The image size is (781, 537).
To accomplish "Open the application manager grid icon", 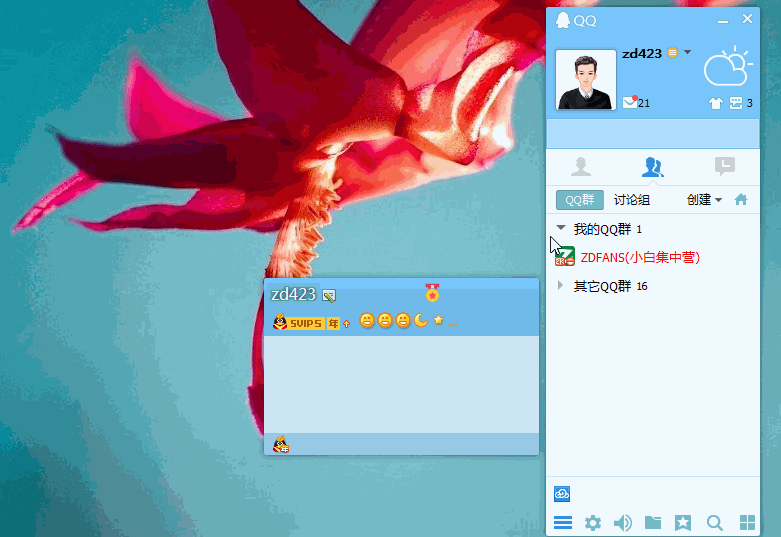I will [x=746, y=522].
